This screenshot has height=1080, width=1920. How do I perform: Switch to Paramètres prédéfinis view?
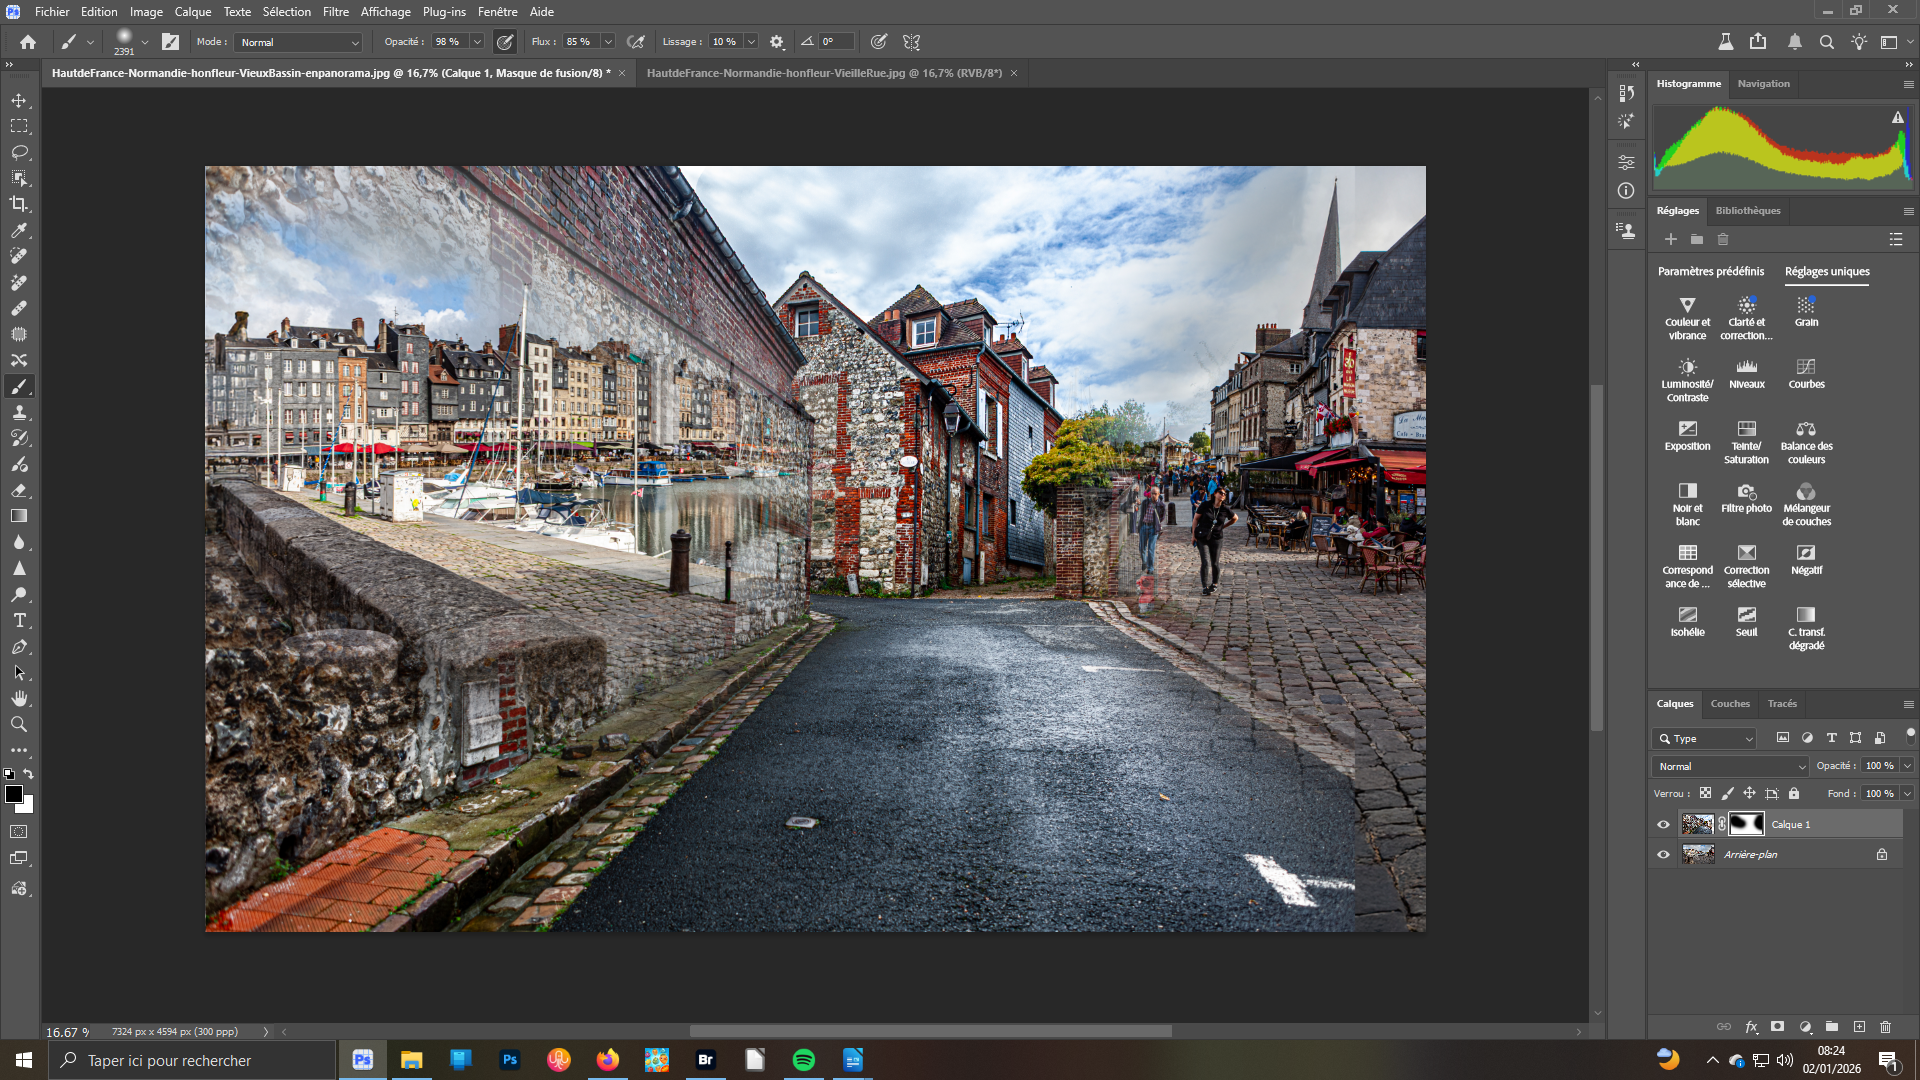tap(1710, 272)
